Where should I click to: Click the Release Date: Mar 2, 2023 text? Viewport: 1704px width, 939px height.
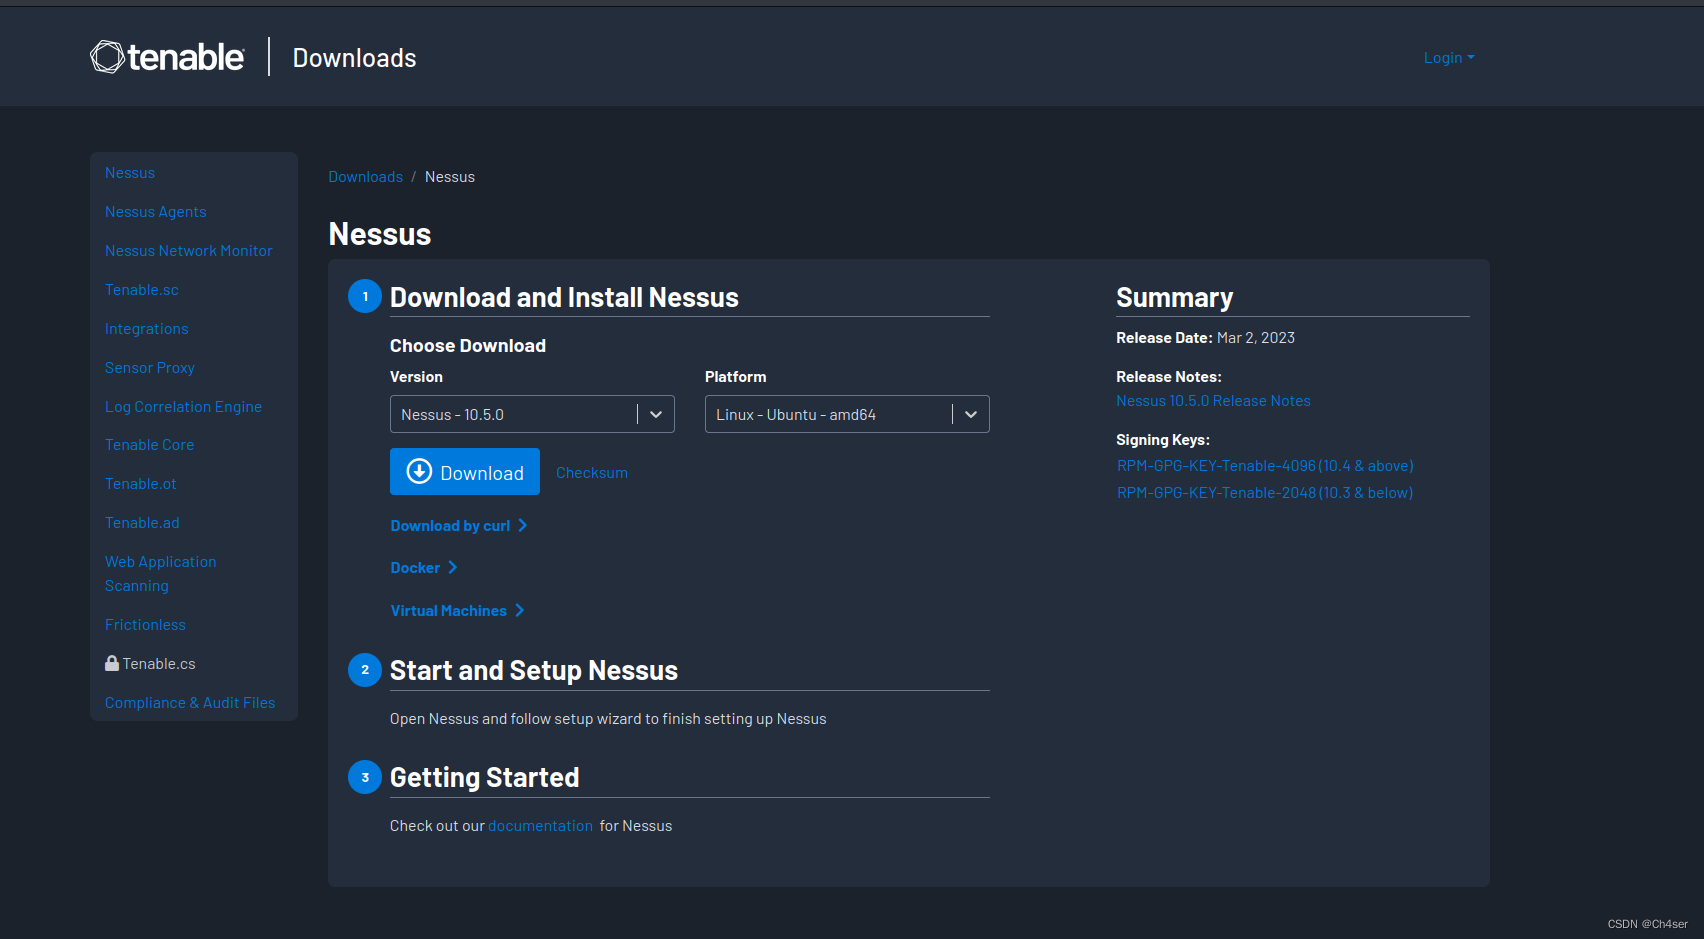pyautogui.click(x=1205, y=338)
